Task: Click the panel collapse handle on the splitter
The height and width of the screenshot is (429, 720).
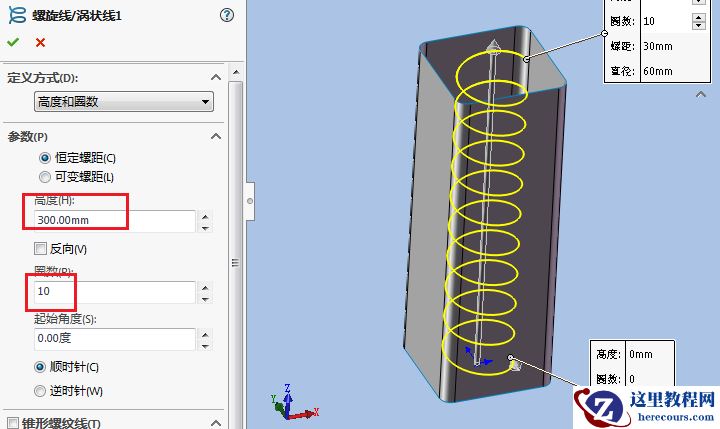Action: click(x=250, y=201)
